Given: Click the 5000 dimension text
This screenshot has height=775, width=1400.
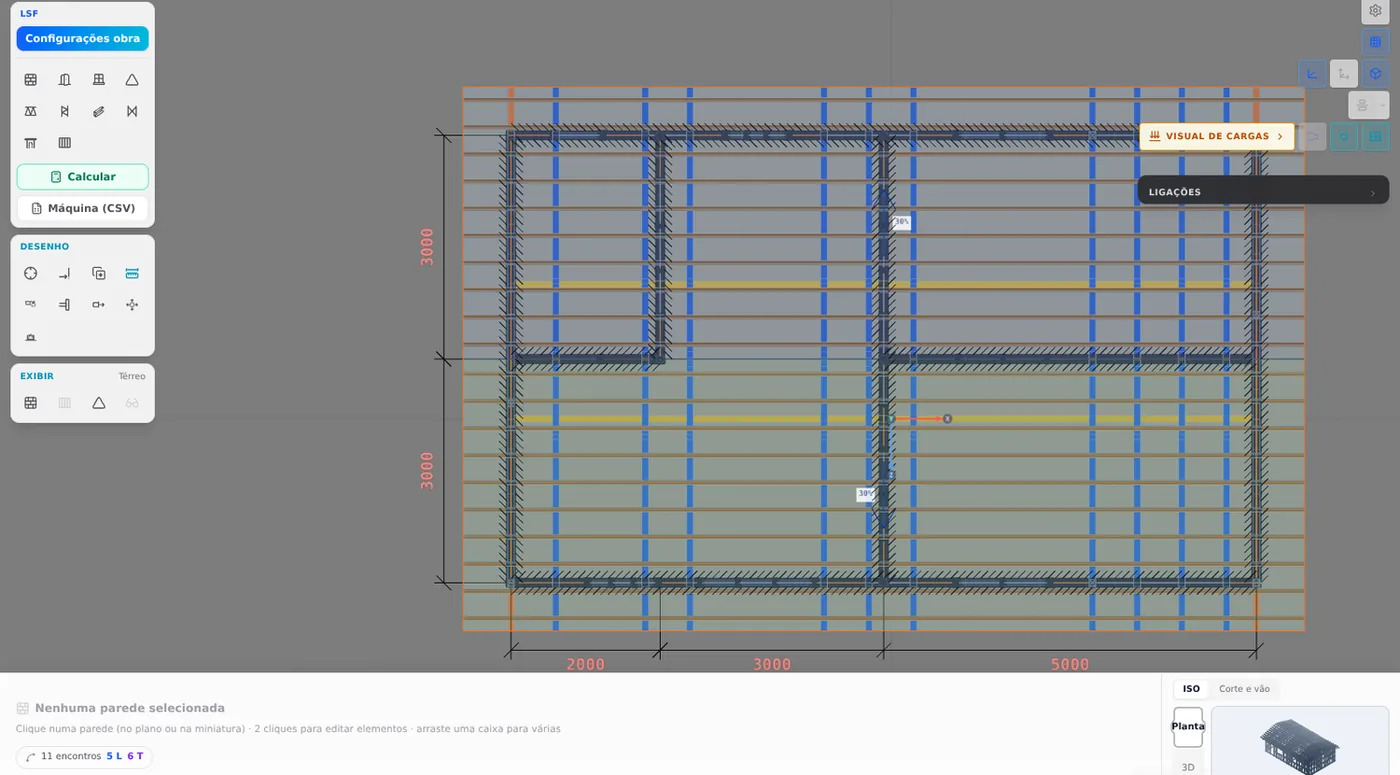Looking at the screenshot, I should [x=1070, y=664].
